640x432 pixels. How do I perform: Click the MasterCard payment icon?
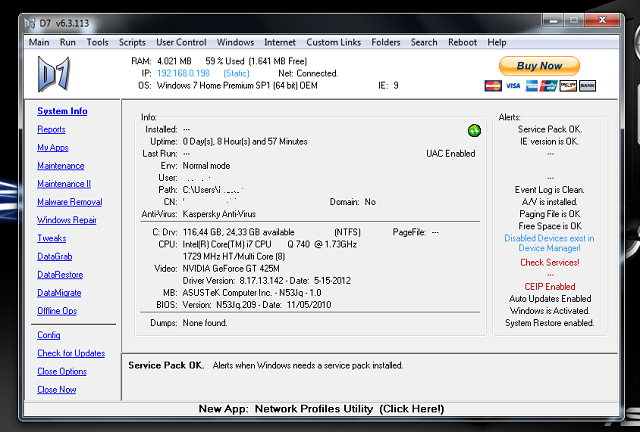click(x=493, y=86)
